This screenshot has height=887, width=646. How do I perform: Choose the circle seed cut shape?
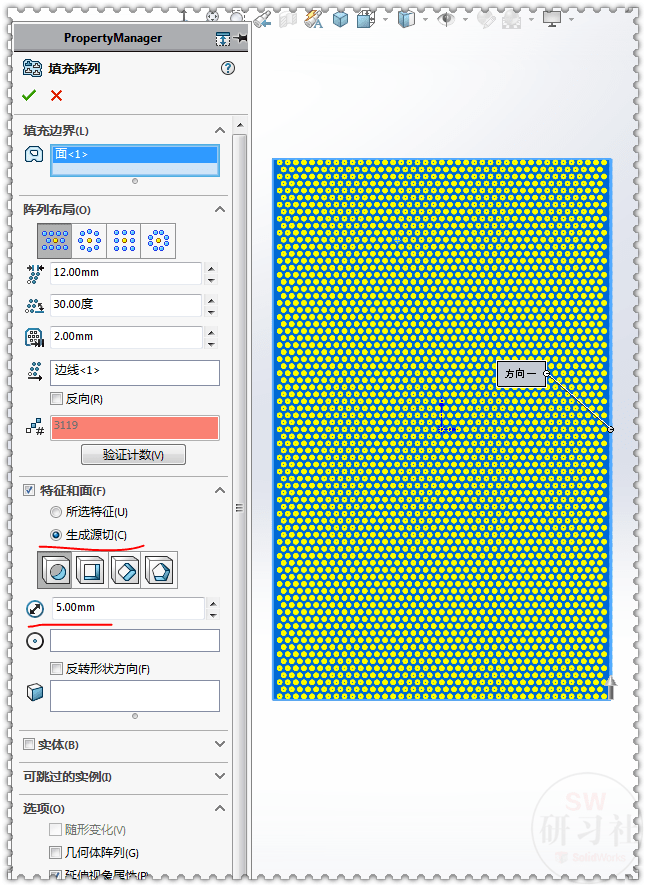point(55,570)
